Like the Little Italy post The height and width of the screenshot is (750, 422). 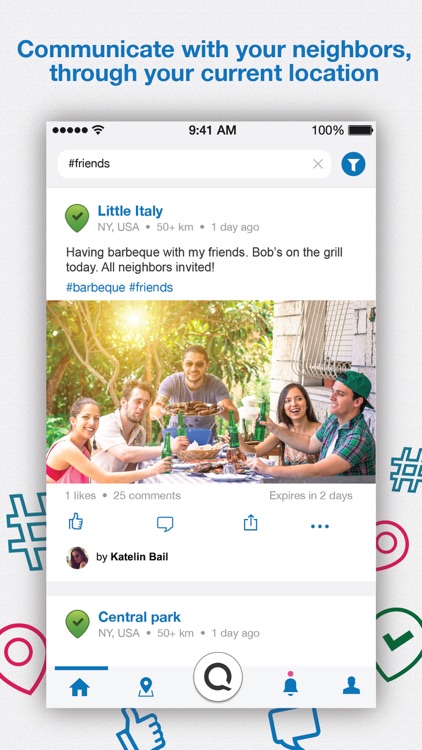point(76,522)
